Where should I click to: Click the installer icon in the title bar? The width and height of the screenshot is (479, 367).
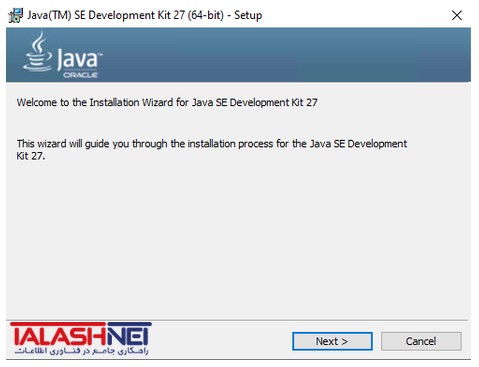tap(15, 15)
